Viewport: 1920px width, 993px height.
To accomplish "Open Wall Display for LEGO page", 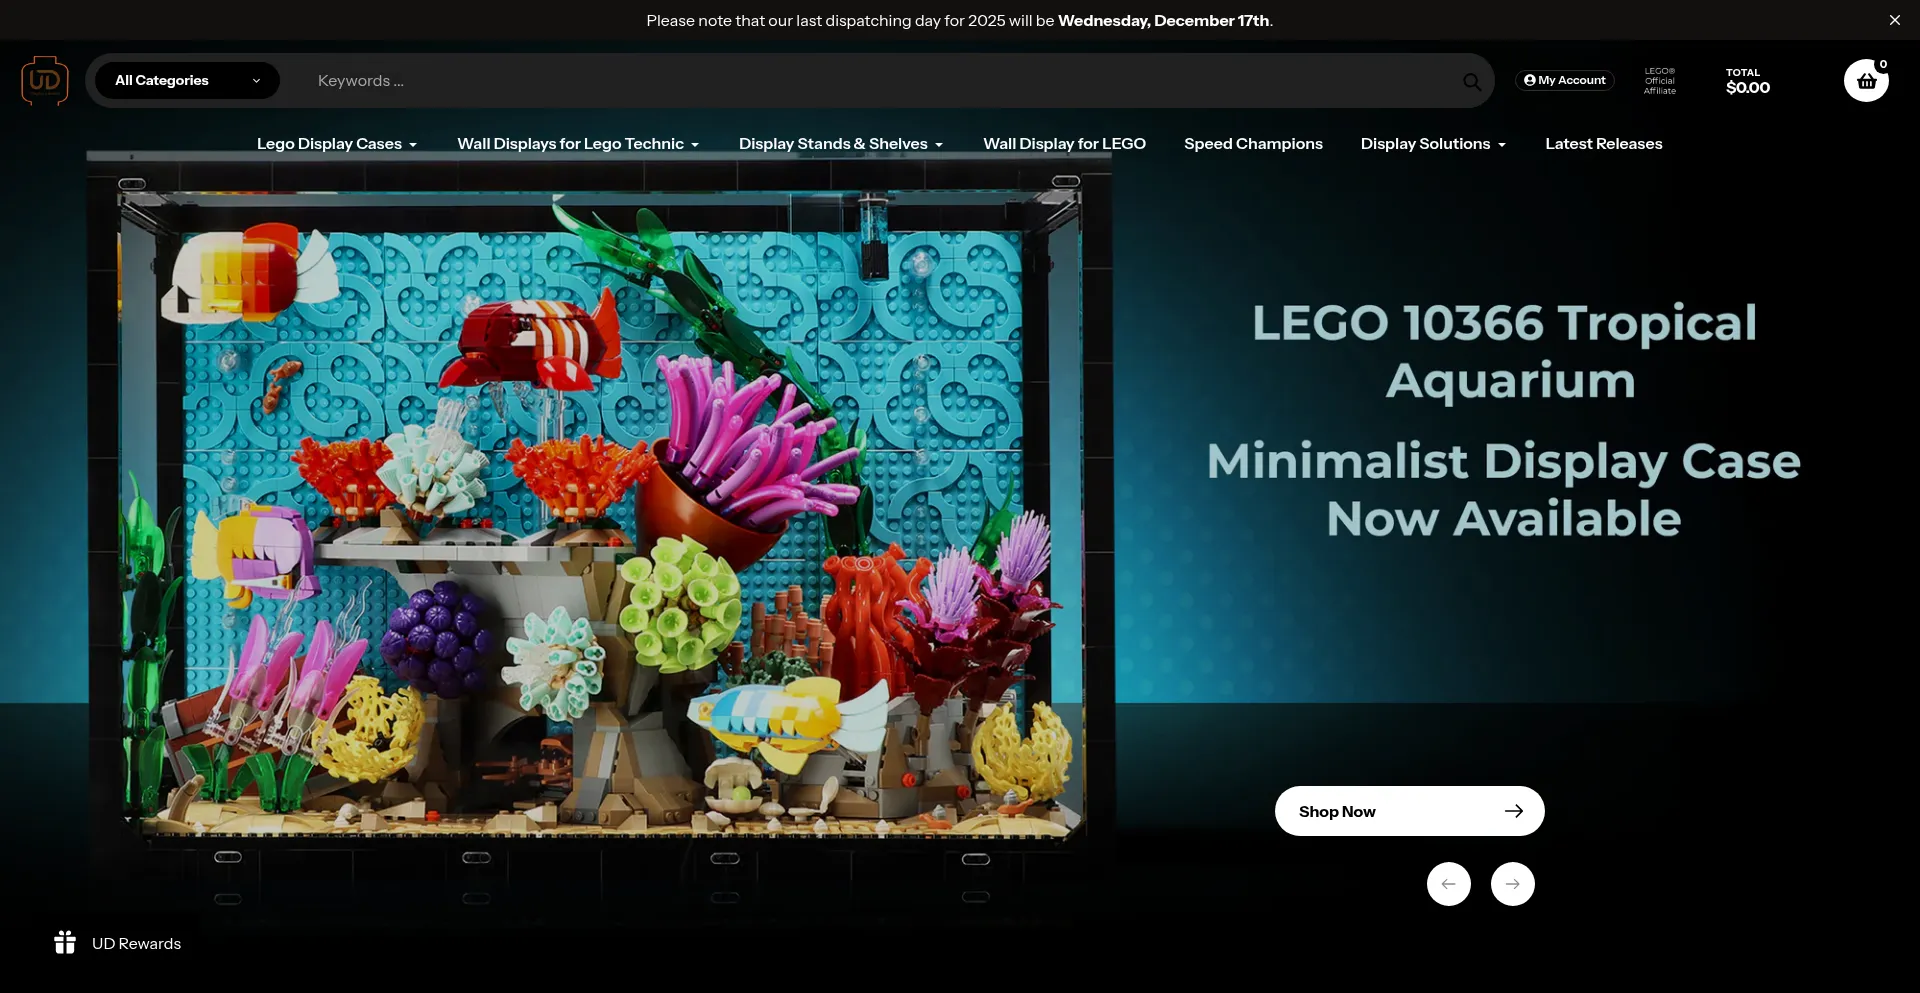I will click(1064, 144).
